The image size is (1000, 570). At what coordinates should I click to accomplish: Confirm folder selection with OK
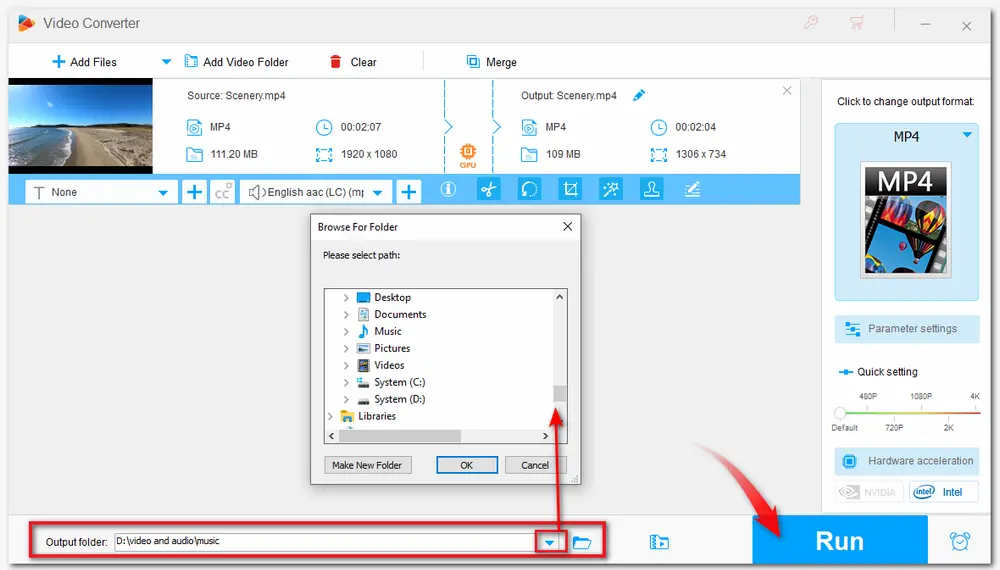(467, 465)
